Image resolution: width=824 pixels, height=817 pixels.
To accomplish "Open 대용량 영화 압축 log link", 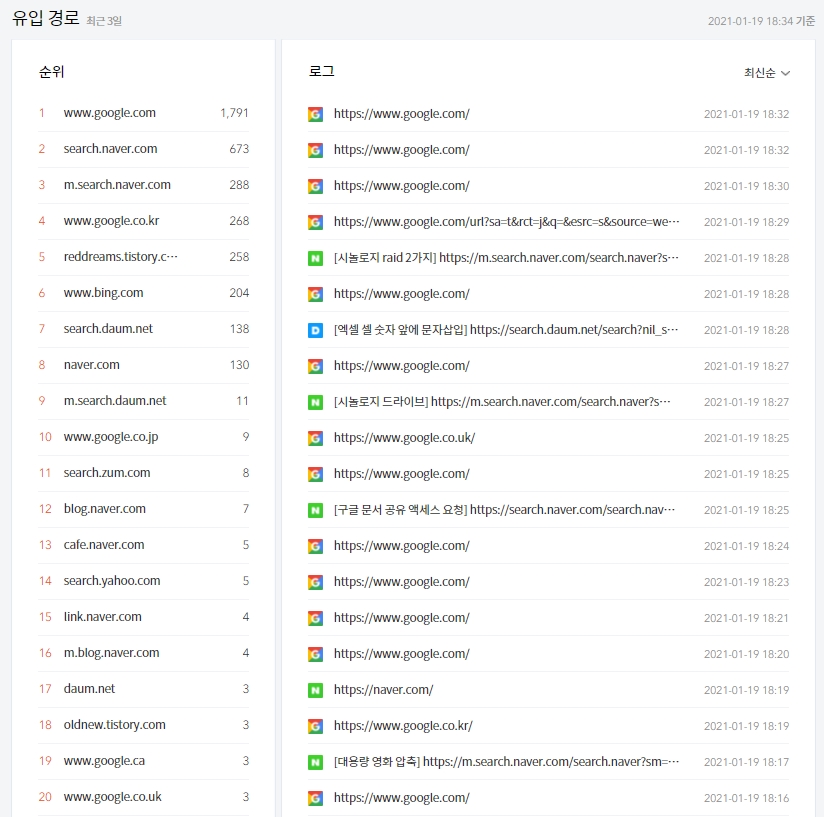I will 507,762.
